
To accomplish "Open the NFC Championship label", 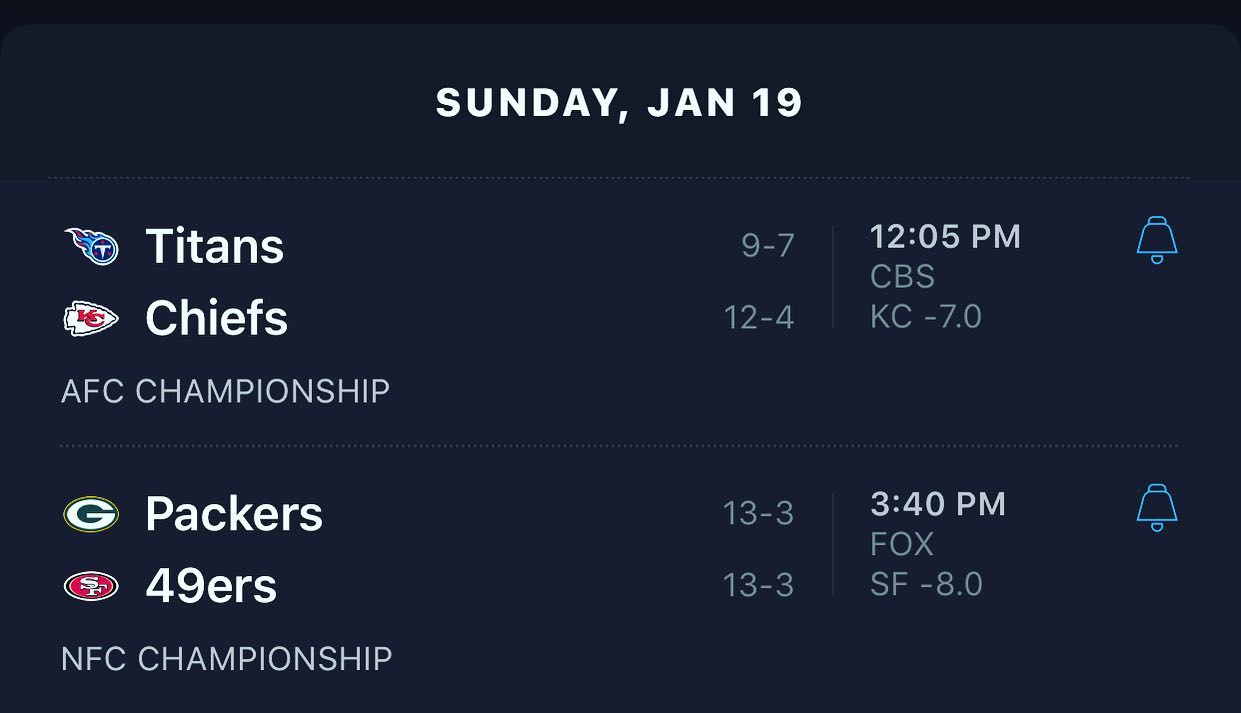I will [x=227, y=659].
